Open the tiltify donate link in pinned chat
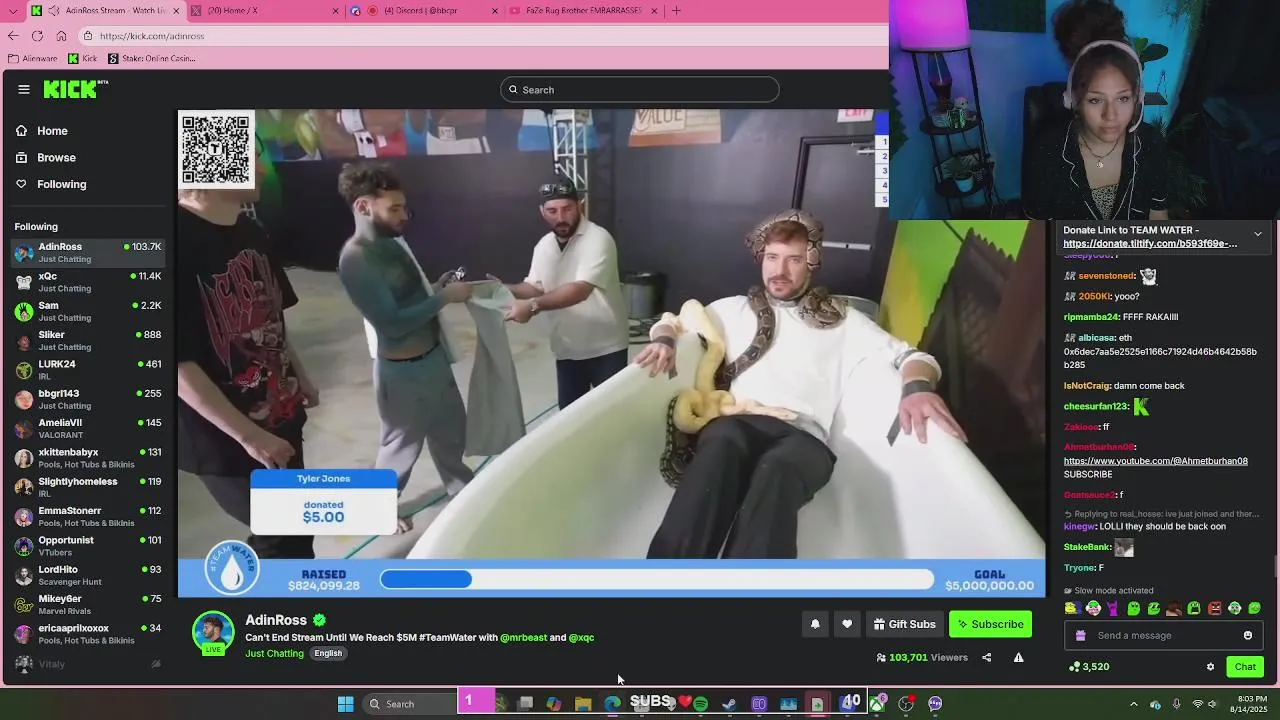Screen dimensions: 1280x720 point(1149,243)
